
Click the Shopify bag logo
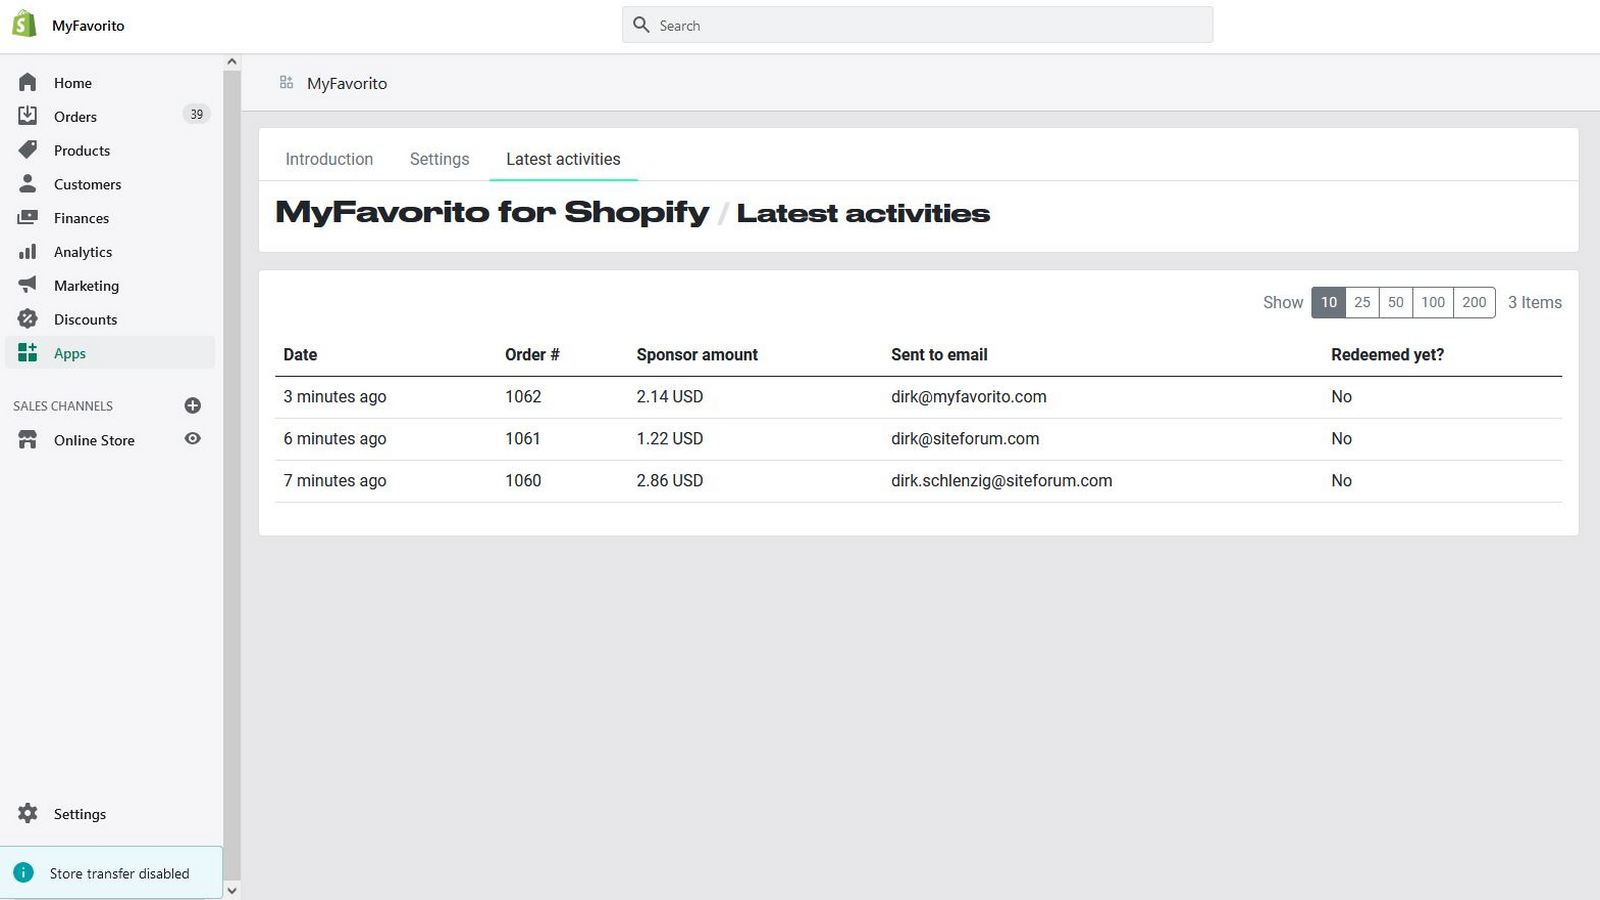tap(24, 25)
